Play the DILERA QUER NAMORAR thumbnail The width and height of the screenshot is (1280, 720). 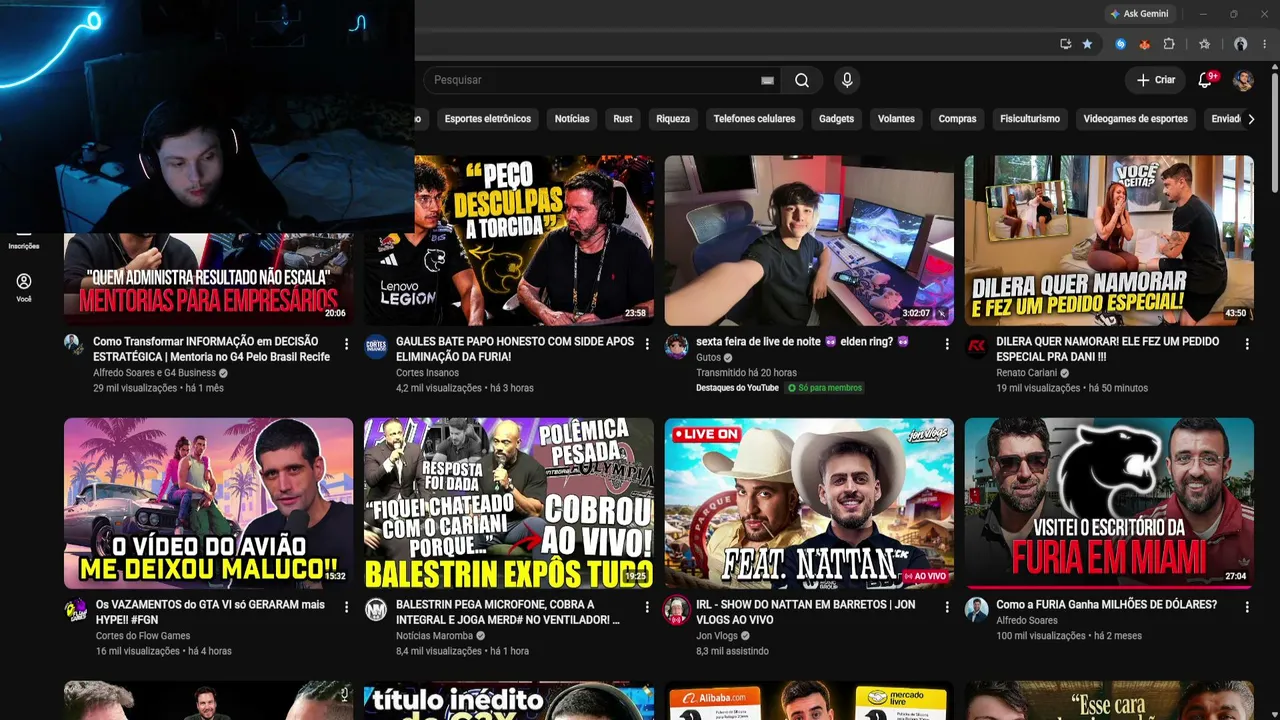1109,240
